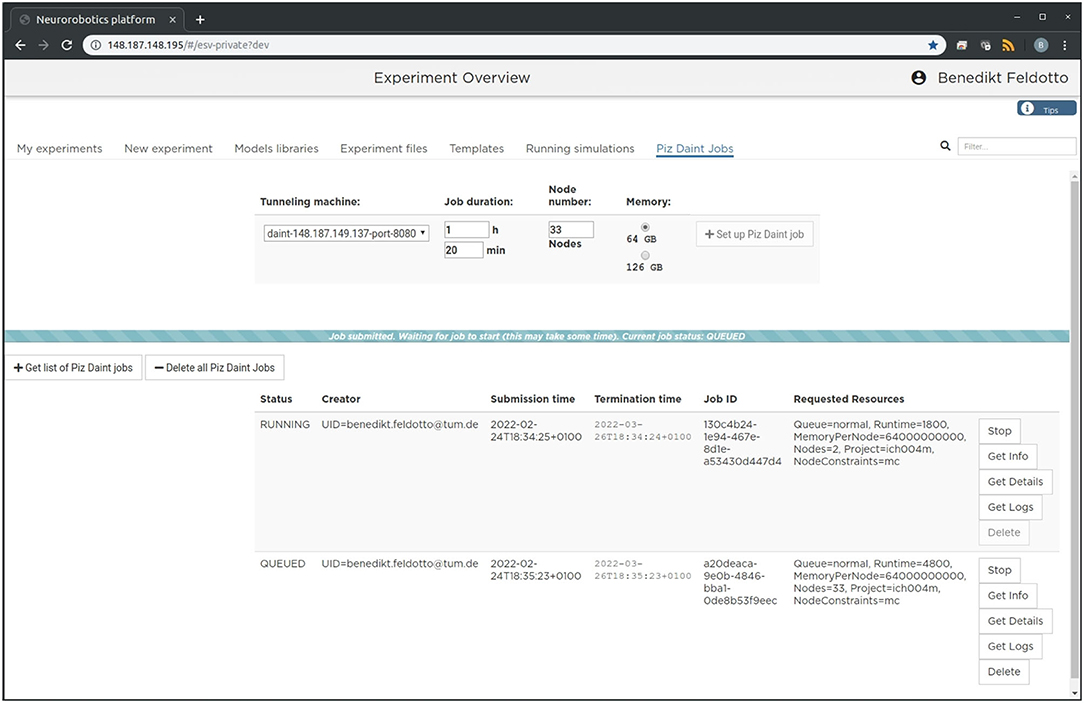1084x703 pixels.
Task: Stop the QUEUED job
Action: (999, 570)
